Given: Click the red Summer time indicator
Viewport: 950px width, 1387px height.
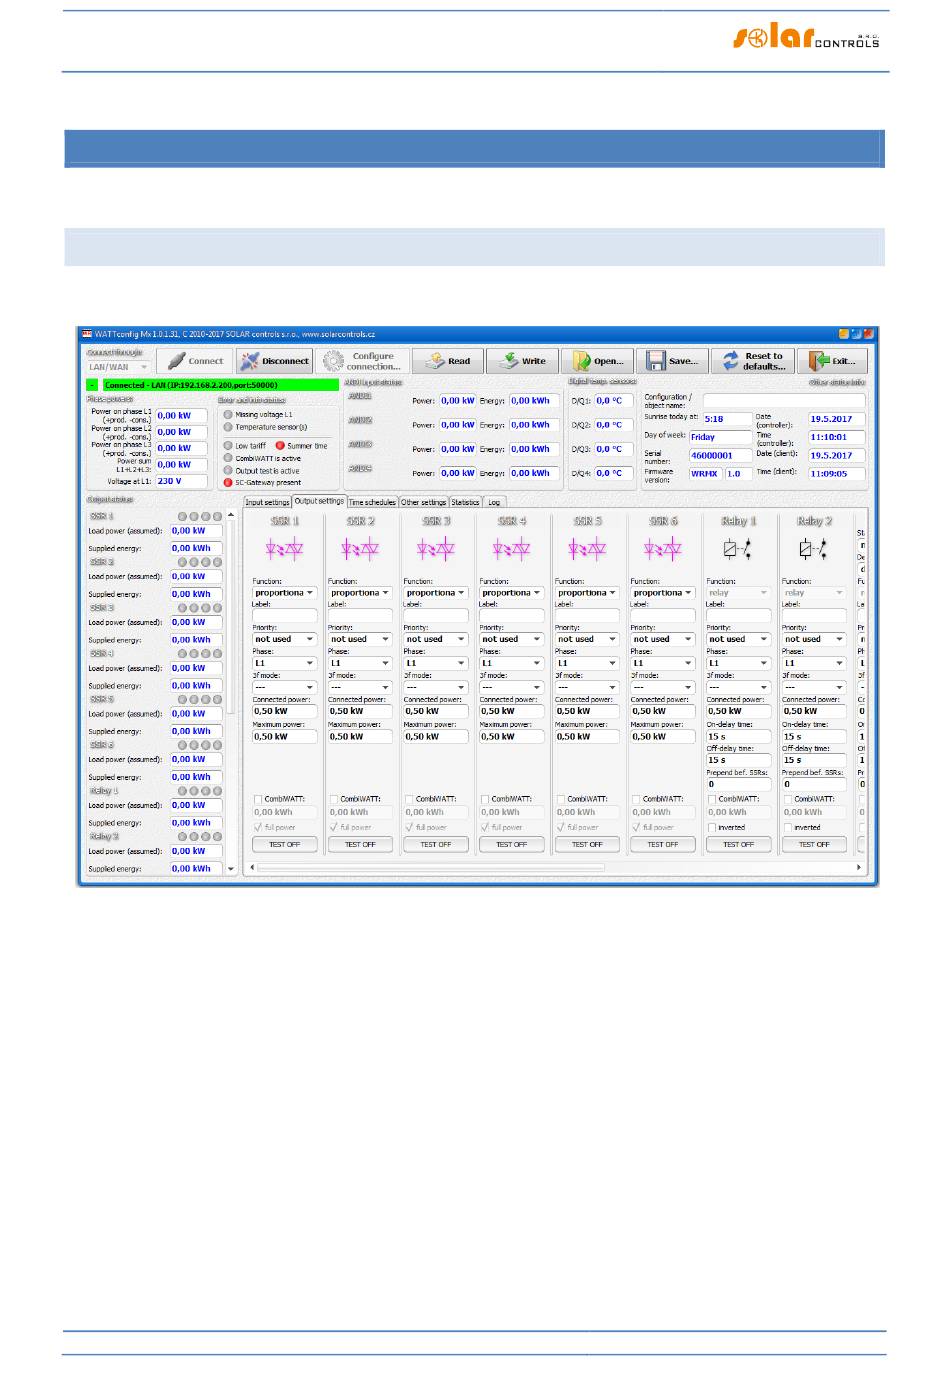Looking at the screenshot, I should [x=280, y=446].
